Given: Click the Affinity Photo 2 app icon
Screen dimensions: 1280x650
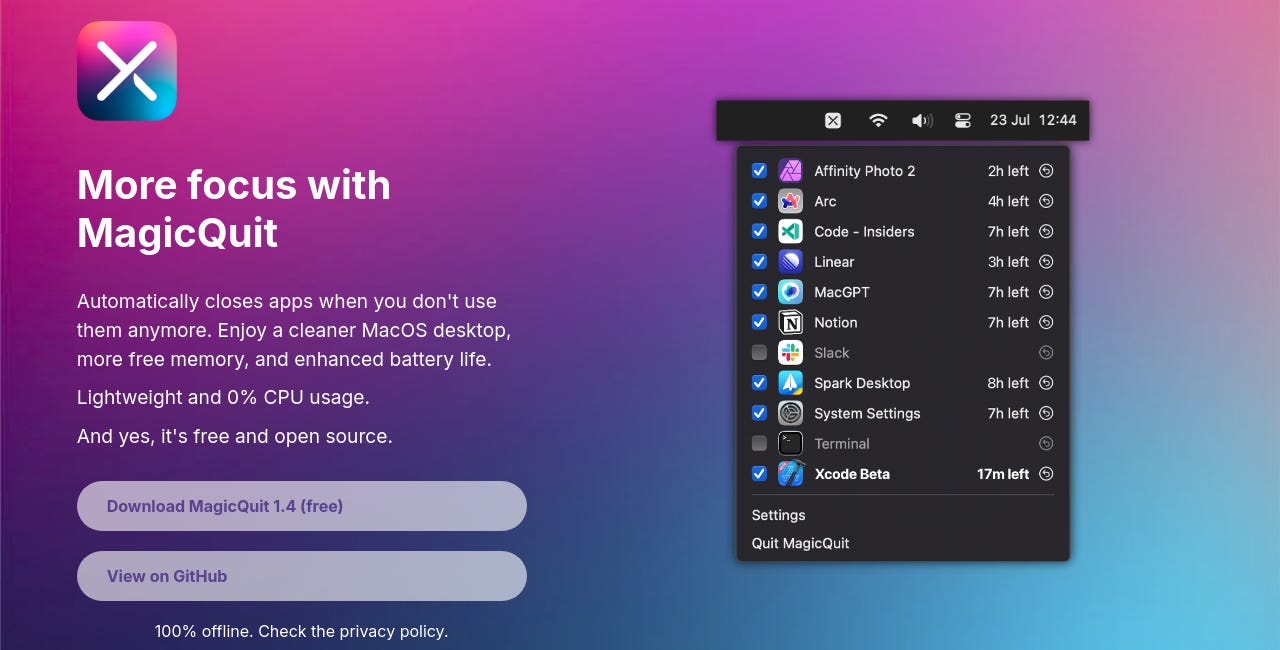Looking at the screenshot, I should coord(790,171).
